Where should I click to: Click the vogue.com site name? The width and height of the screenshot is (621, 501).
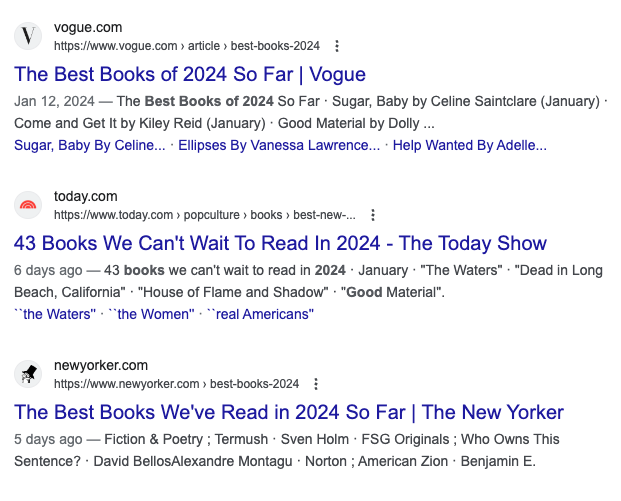(88, 28)
